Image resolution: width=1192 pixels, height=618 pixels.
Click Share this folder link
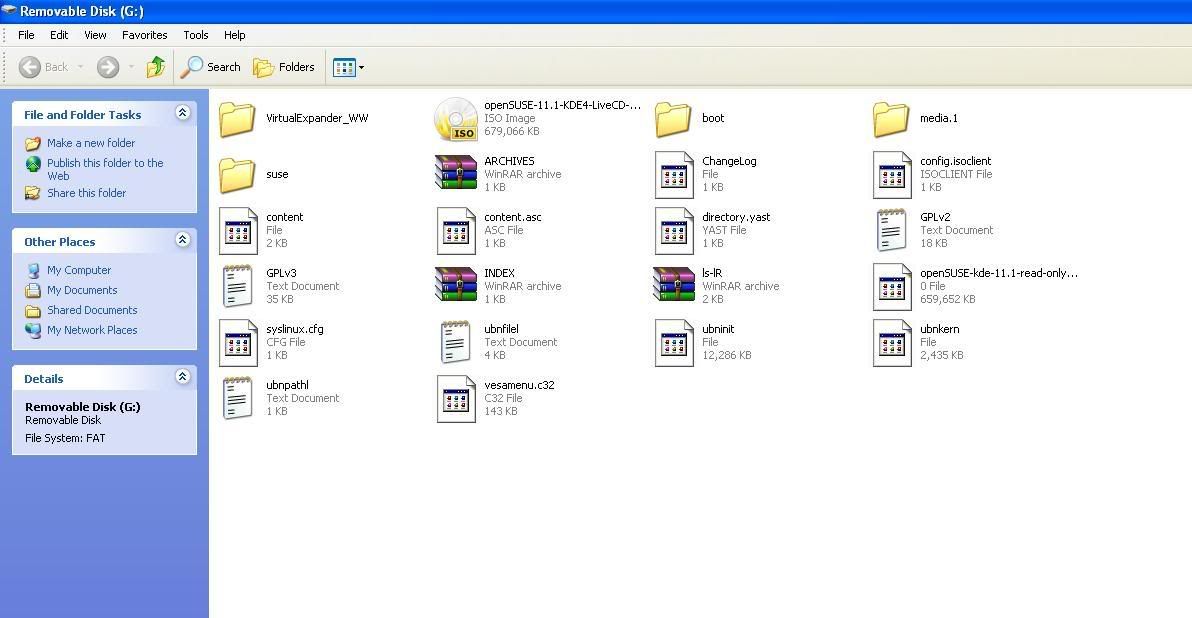pyautogui.click(x=87, y=193)
